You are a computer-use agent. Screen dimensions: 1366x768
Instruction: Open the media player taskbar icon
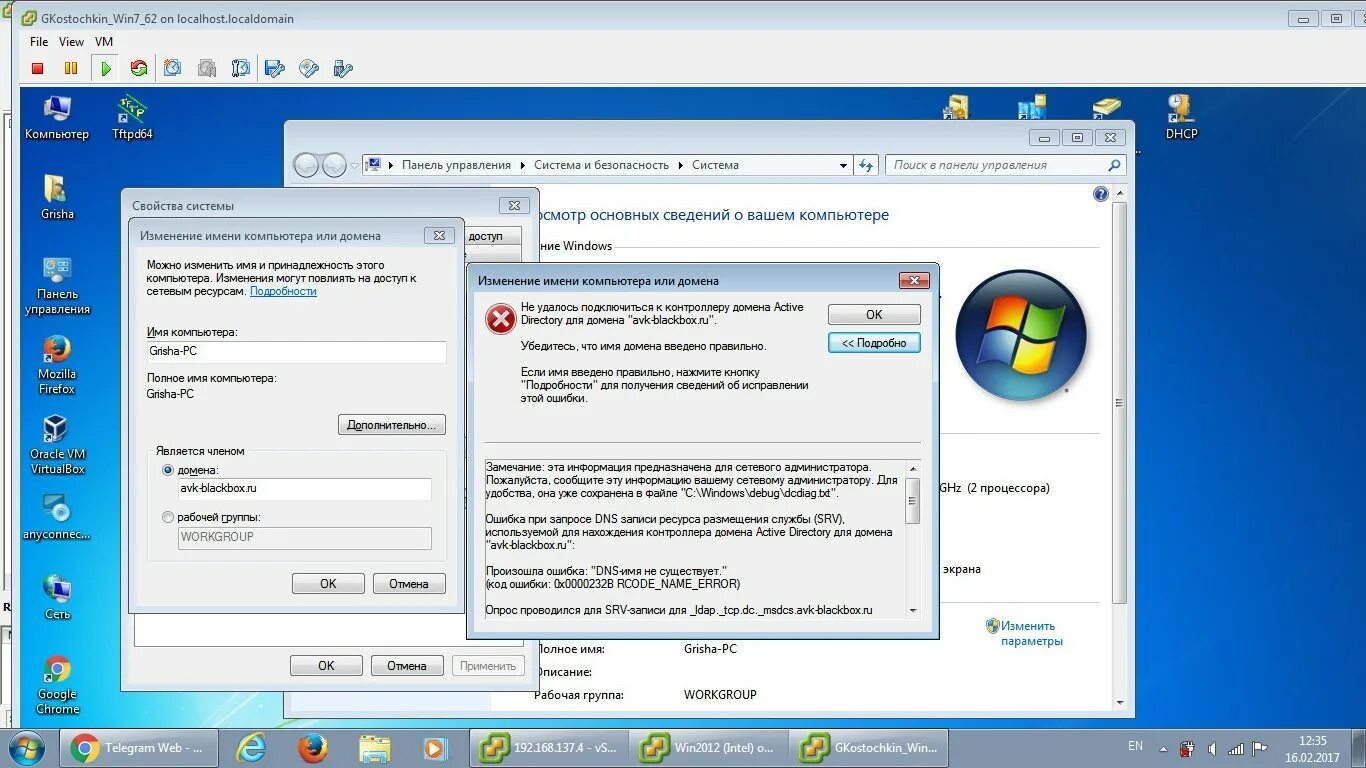pos(434,747)
